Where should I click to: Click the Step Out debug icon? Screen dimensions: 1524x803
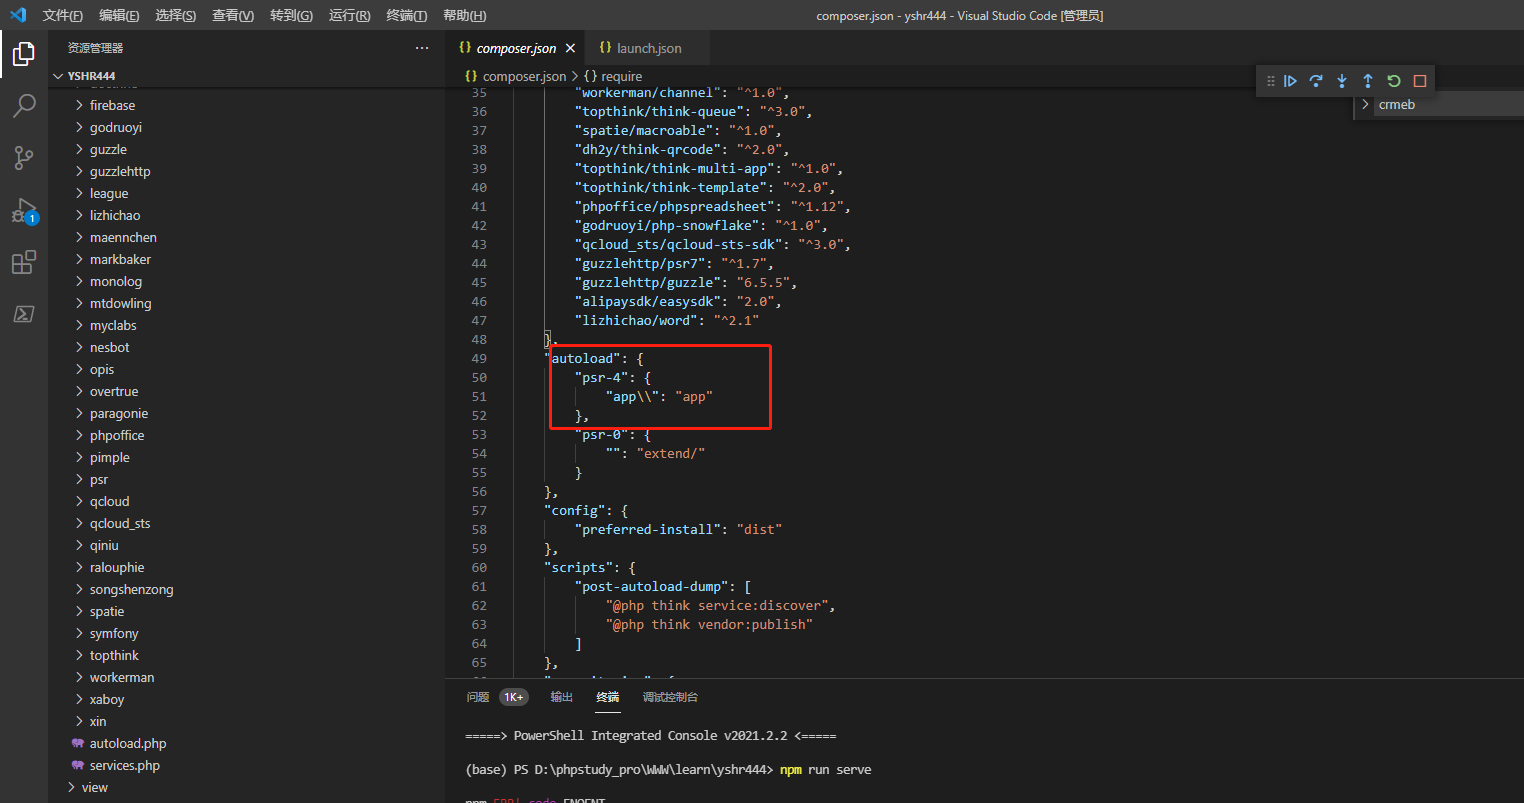(1367, 81)
